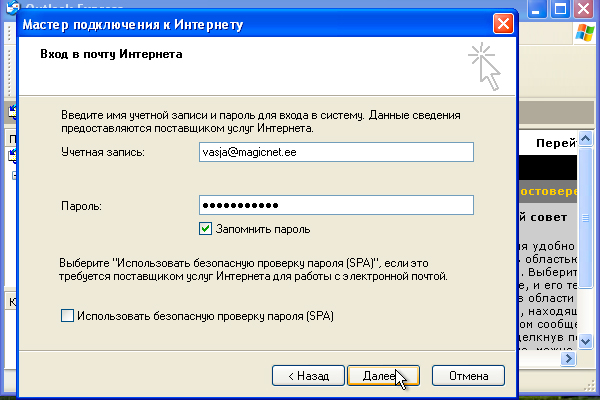Click the Windows flag logo in Outlook Express
The height and width of the screenshot is (400, 600).
(585, 33)
